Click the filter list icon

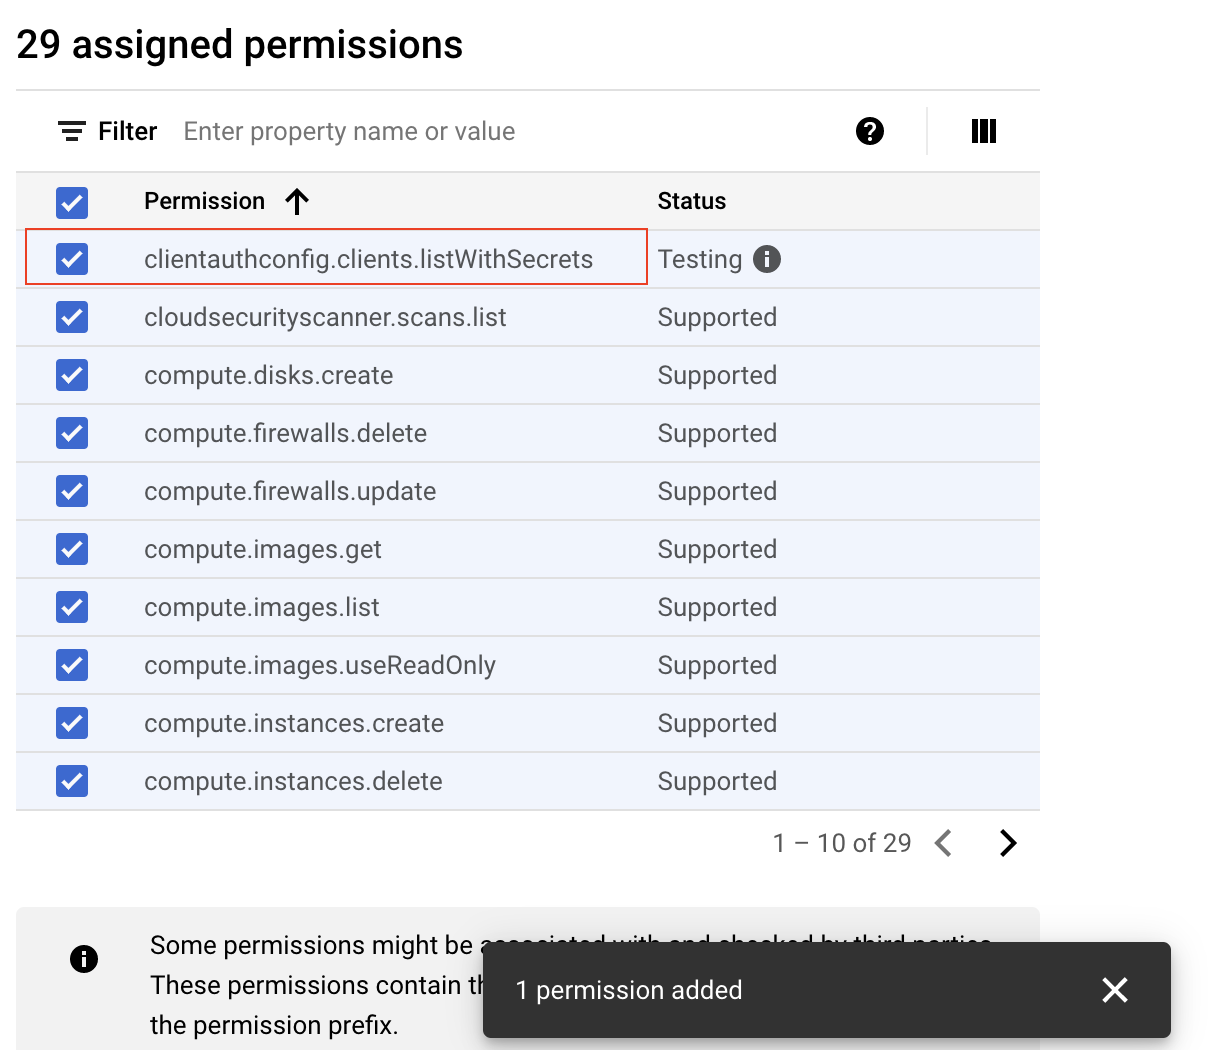[71, 131]
